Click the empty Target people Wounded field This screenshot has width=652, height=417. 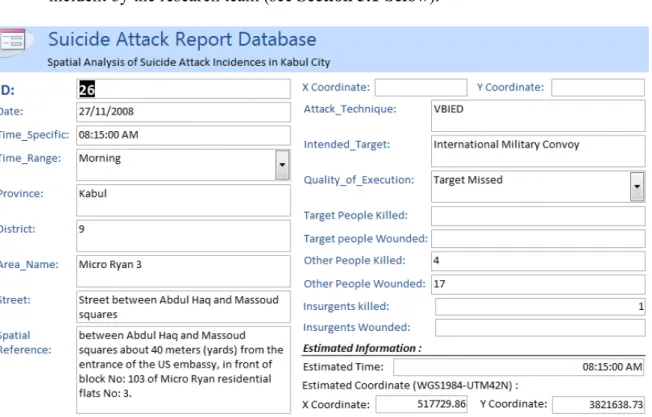pos(538,239)
